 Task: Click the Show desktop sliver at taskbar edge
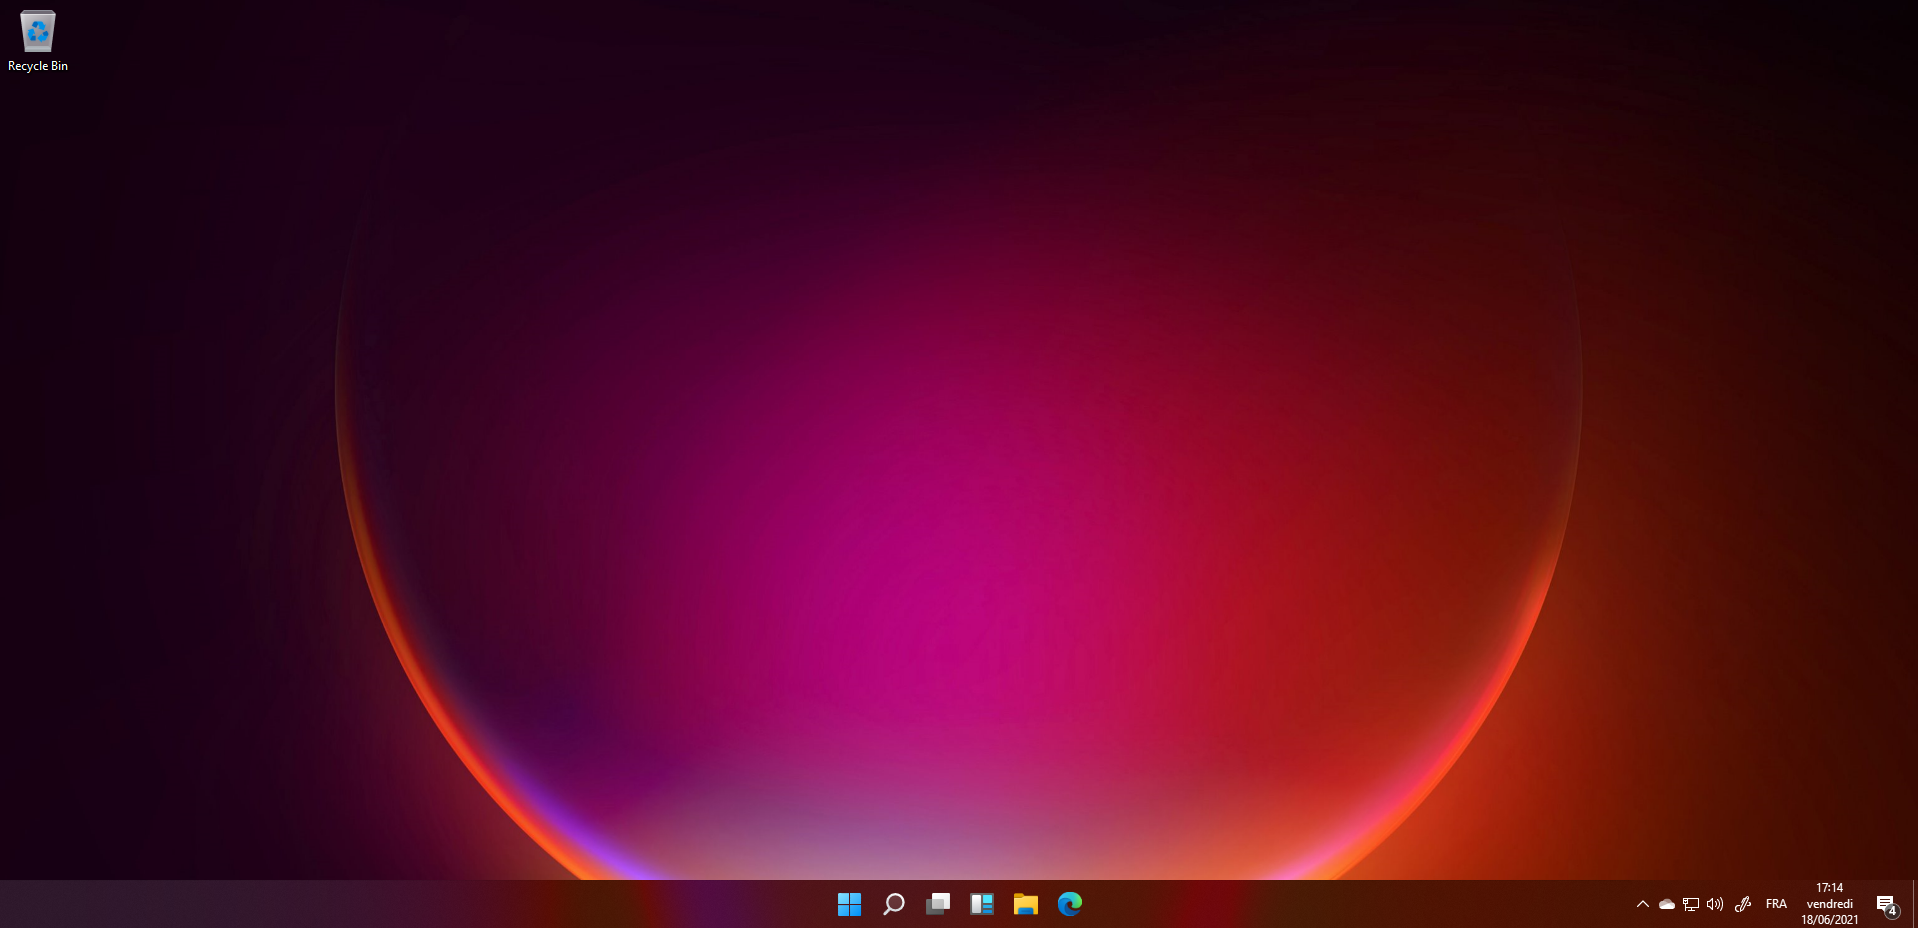coord(1914,904)
